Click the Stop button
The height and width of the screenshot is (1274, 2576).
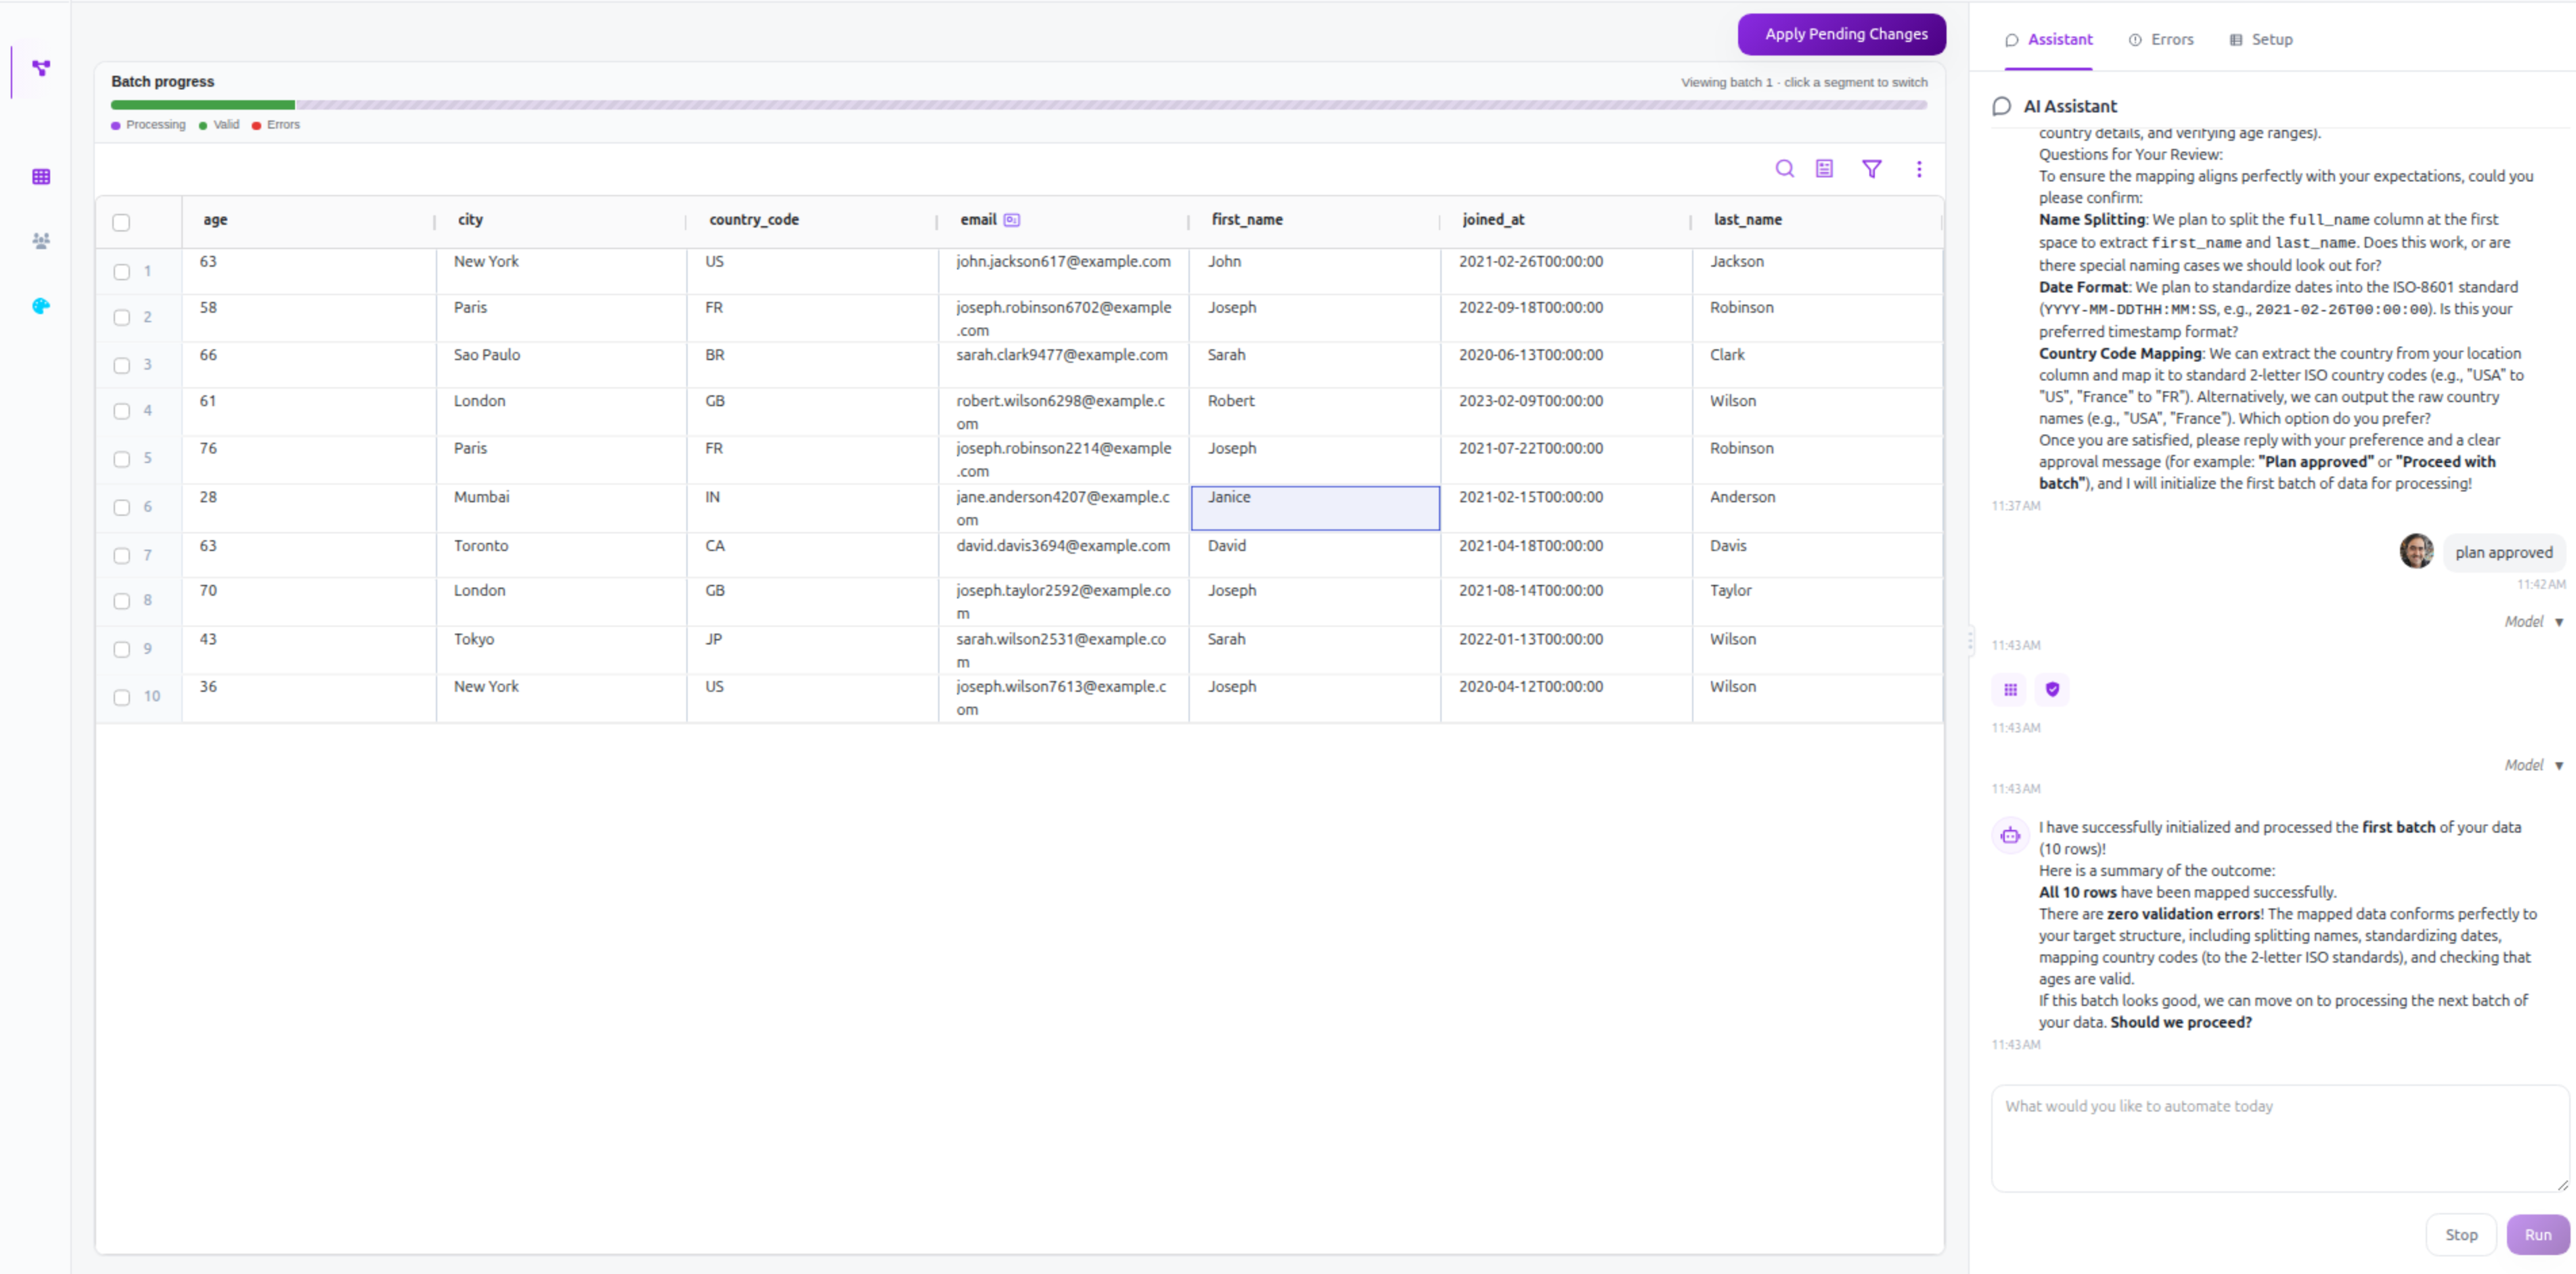click(2460, 1234)
